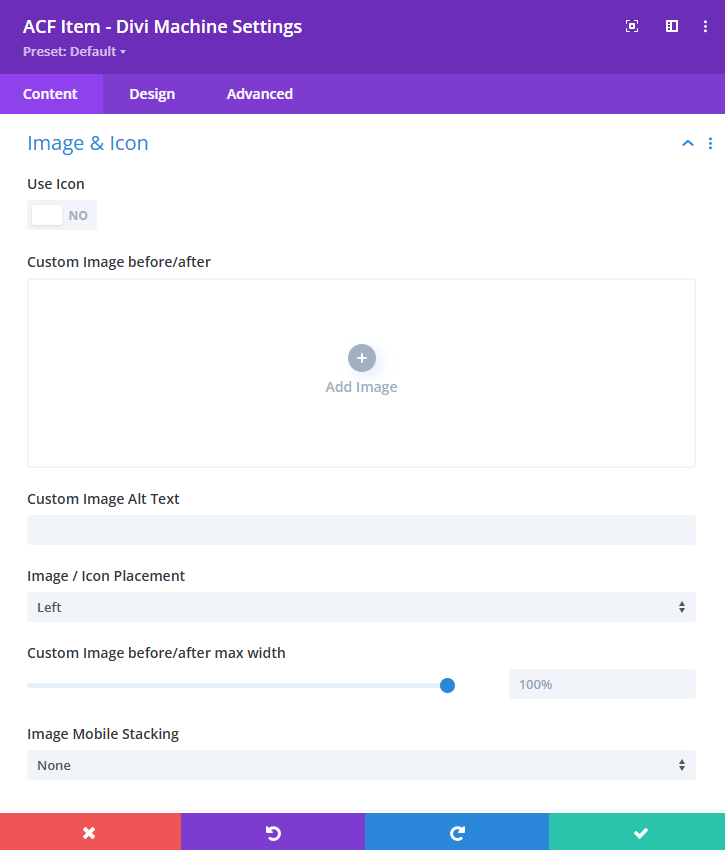725x850 pixels.
Task: Save changes with the green checkmark button
Action: point(637,832)
